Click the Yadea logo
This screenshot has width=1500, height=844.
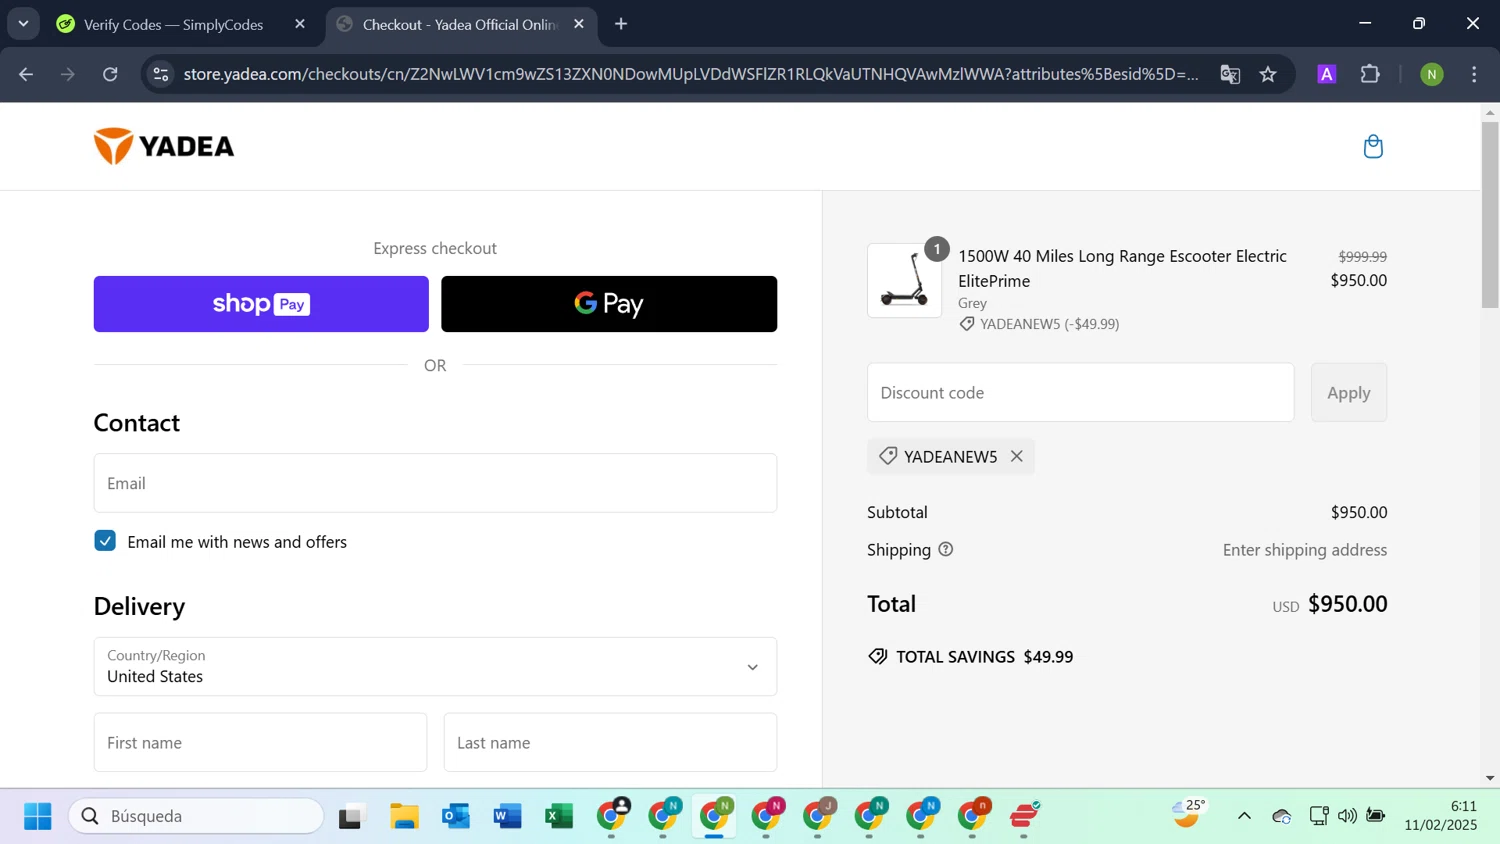[164, 146]
